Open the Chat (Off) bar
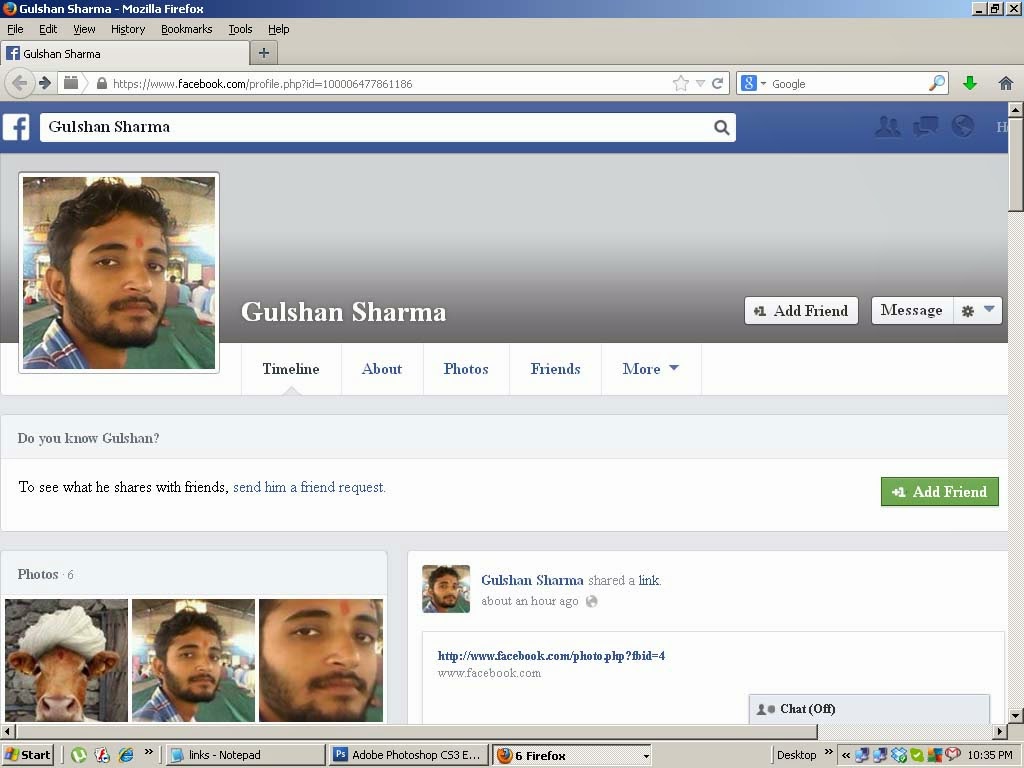The width and height of the screenshot is (1024, 768). pyautogui.click(x=869, y=709)
